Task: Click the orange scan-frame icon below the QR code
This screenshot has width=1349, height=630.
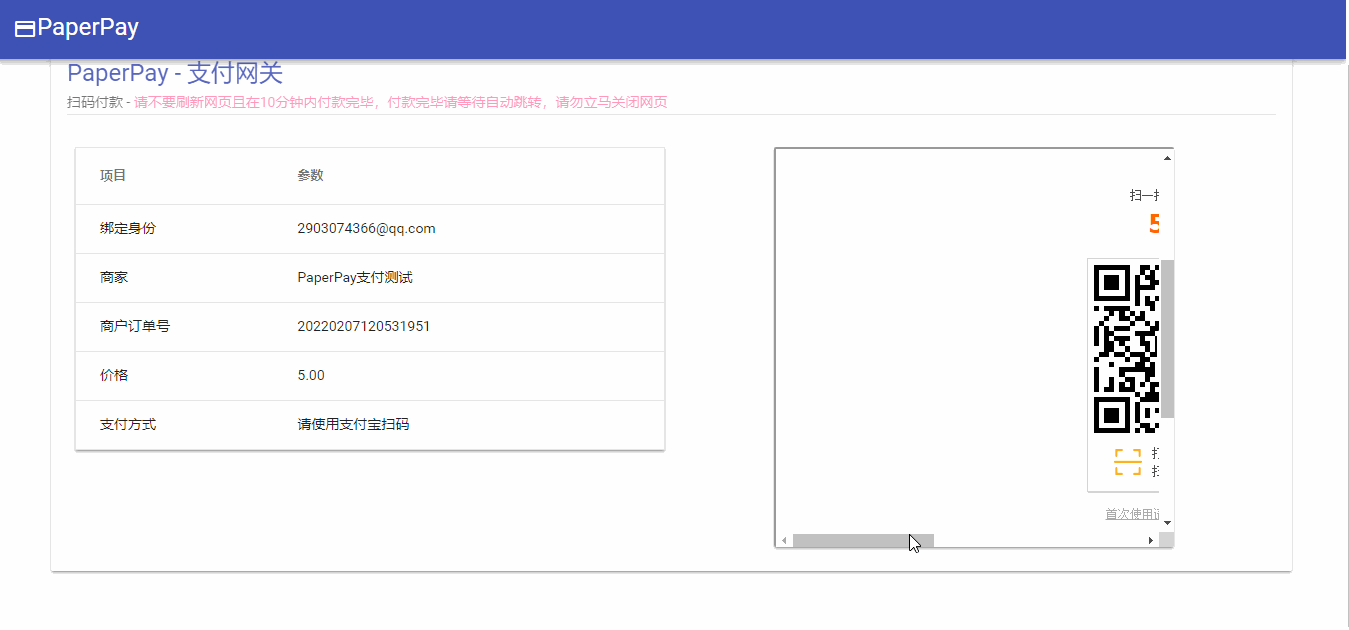Action: [x=1128, y=462]
